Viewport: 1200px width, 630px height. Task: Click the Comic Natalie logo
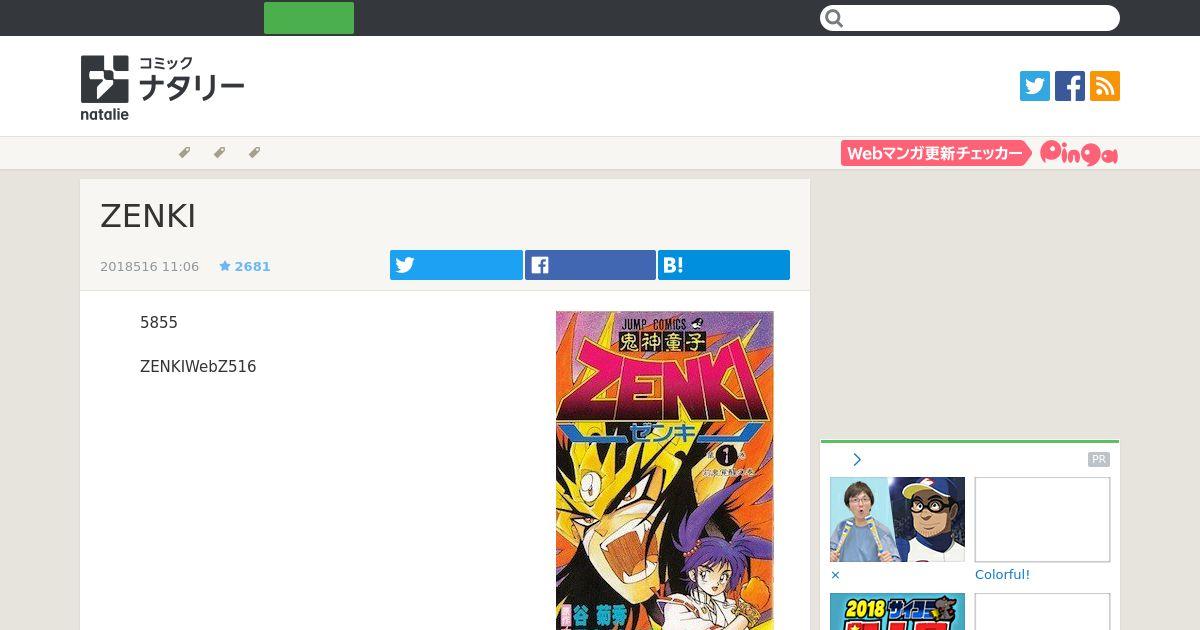coord(162,88)
